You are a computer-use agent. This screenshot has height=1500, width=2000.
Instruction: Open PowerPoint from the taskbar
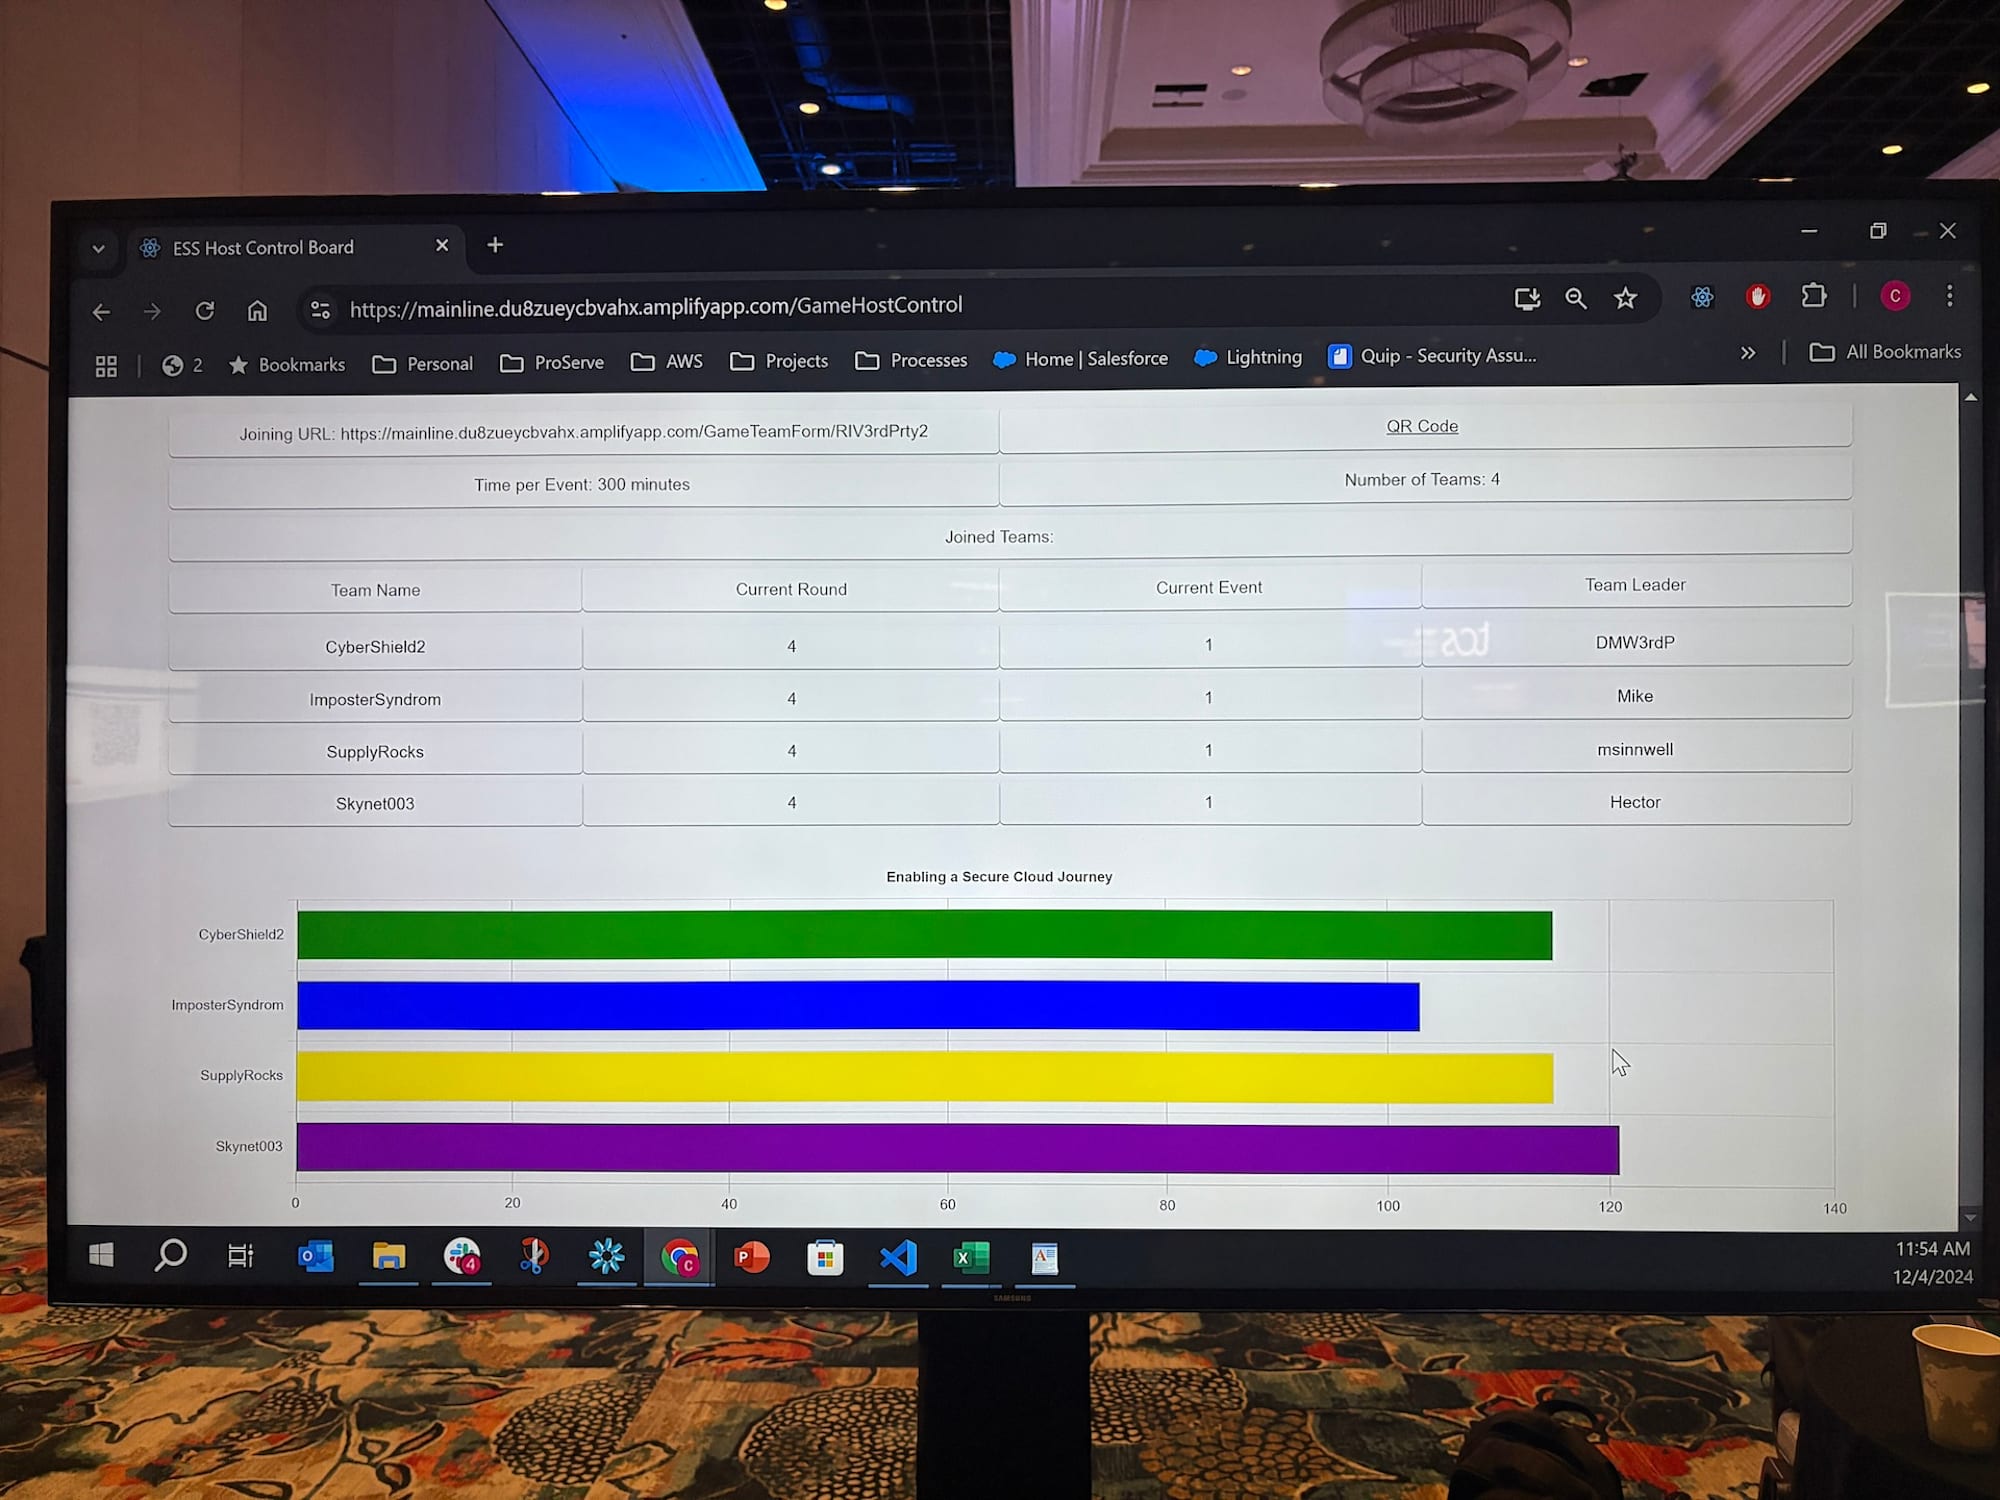coord(752,1258)
